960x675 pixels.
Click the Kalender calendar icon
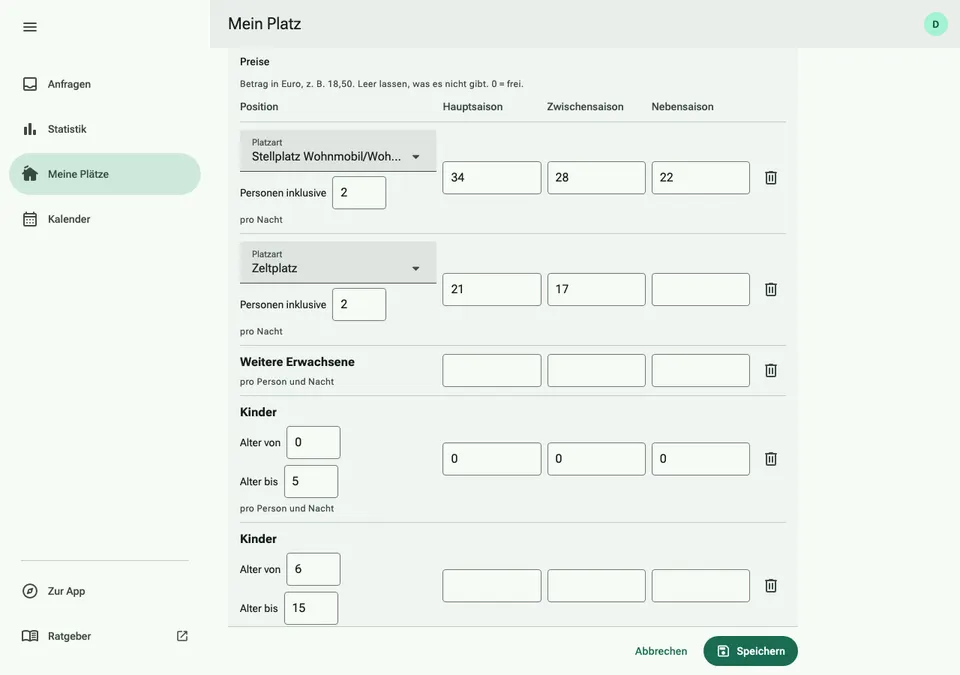tap(29, 219)
